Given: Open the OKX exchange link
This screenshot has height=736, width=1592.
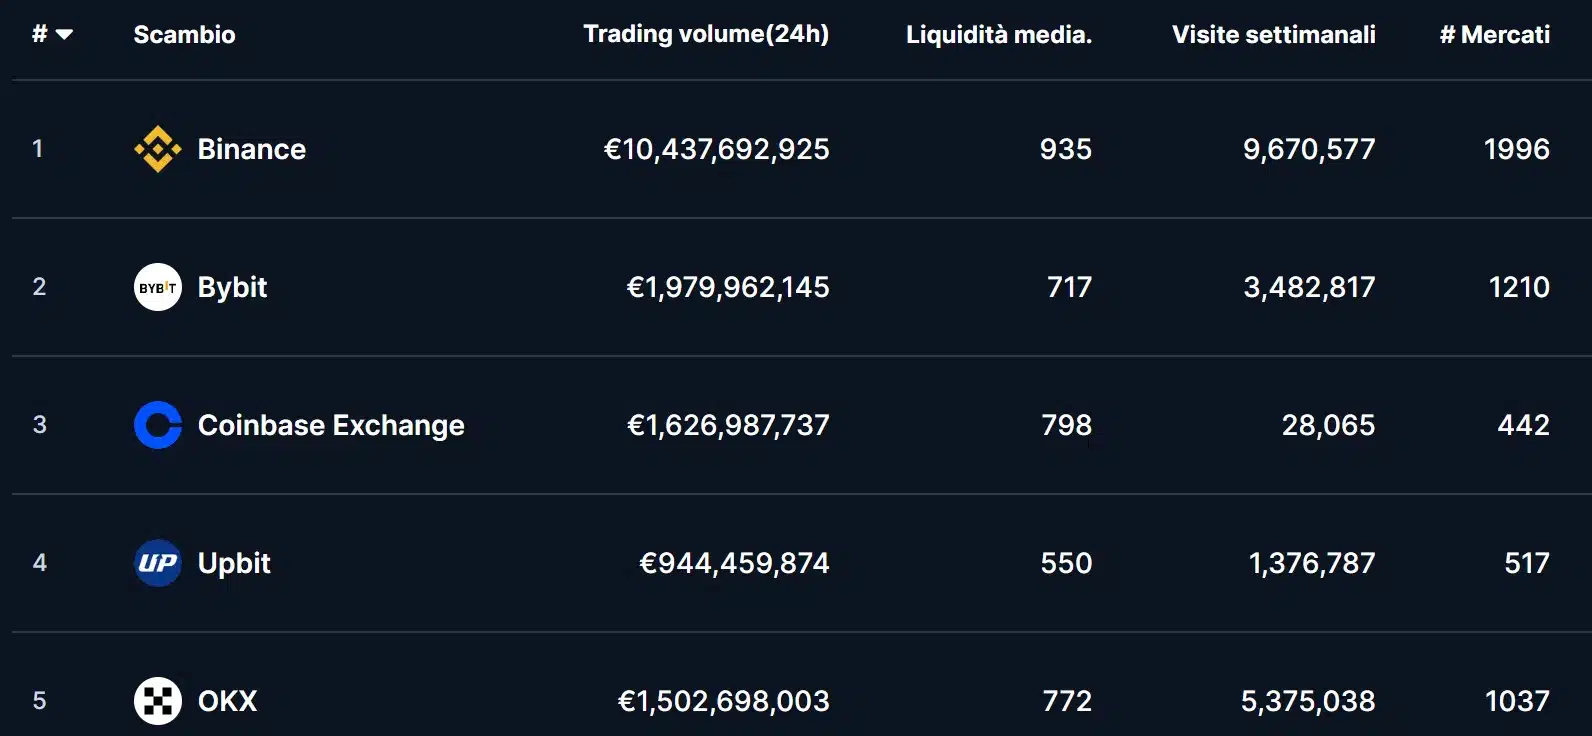Looking at the screenshot, I should (227, 701).
